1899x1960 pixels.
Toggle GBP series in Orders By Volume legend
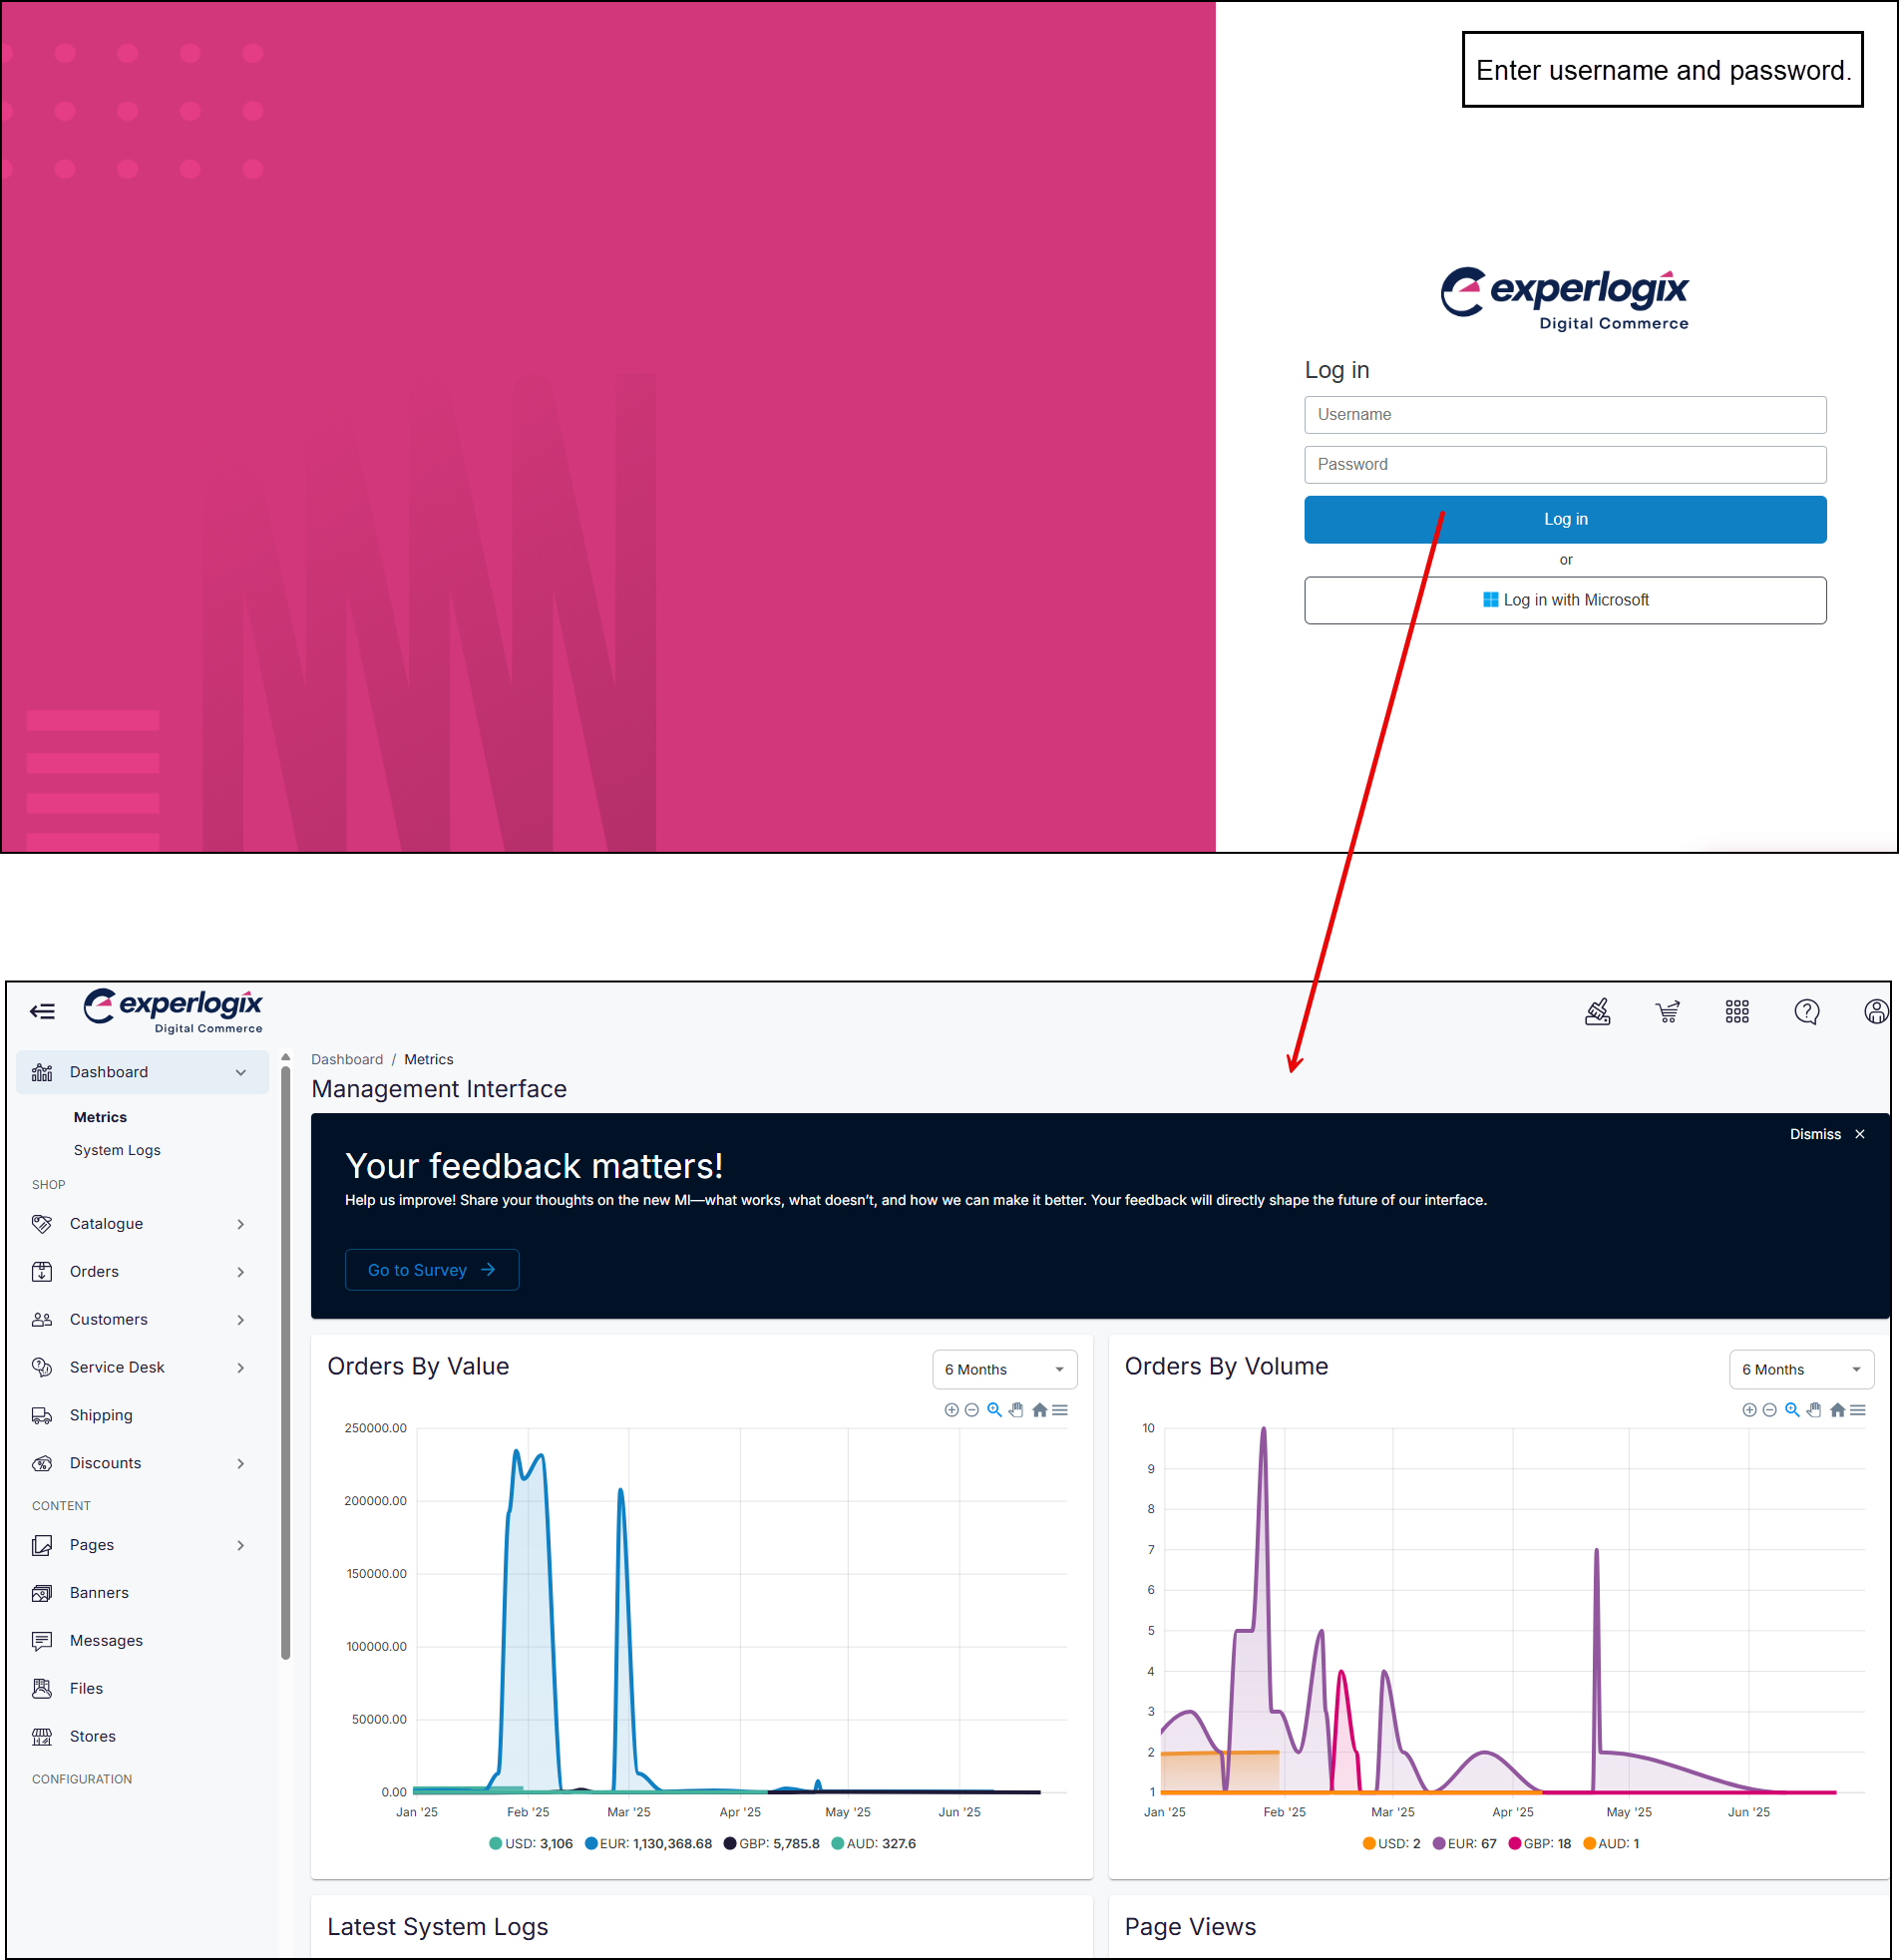(x=1539, y=1843)
